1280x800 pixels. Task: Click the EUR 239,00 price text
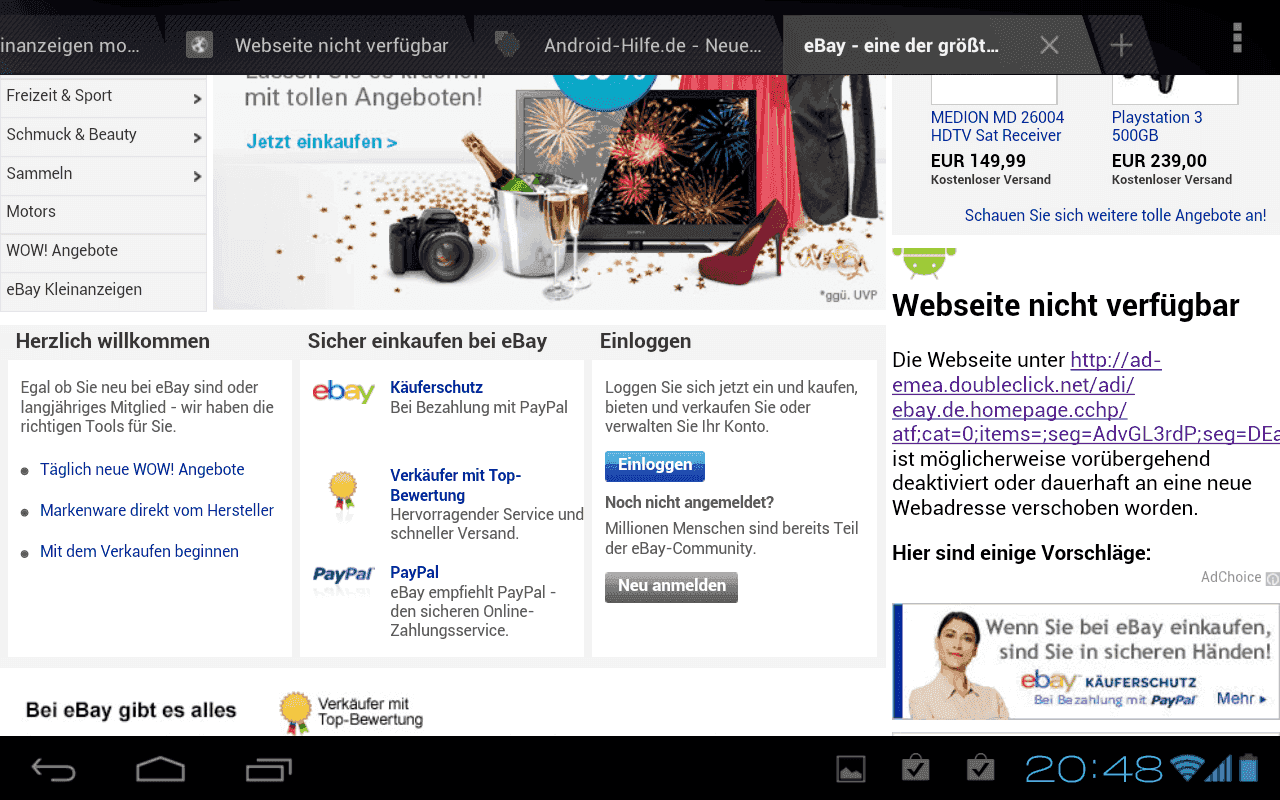pyautogui.click(x=1159, y=161)
